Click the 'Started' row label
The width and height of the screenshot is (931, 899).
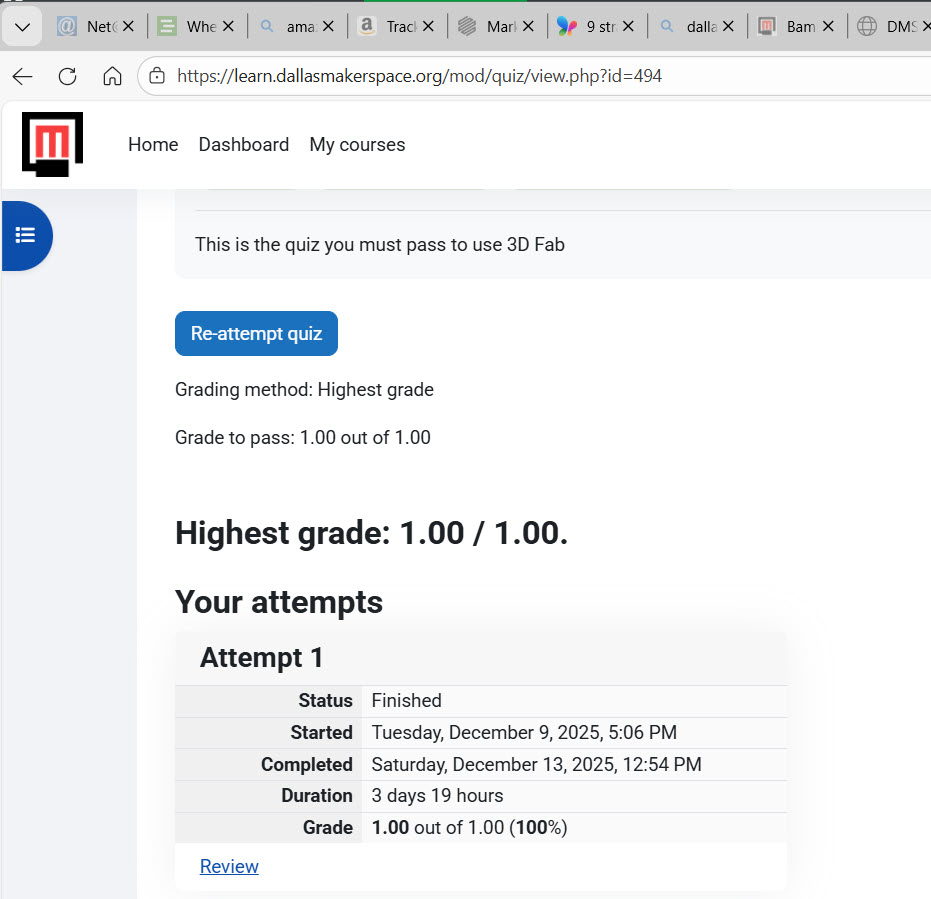tap(321, 733)
